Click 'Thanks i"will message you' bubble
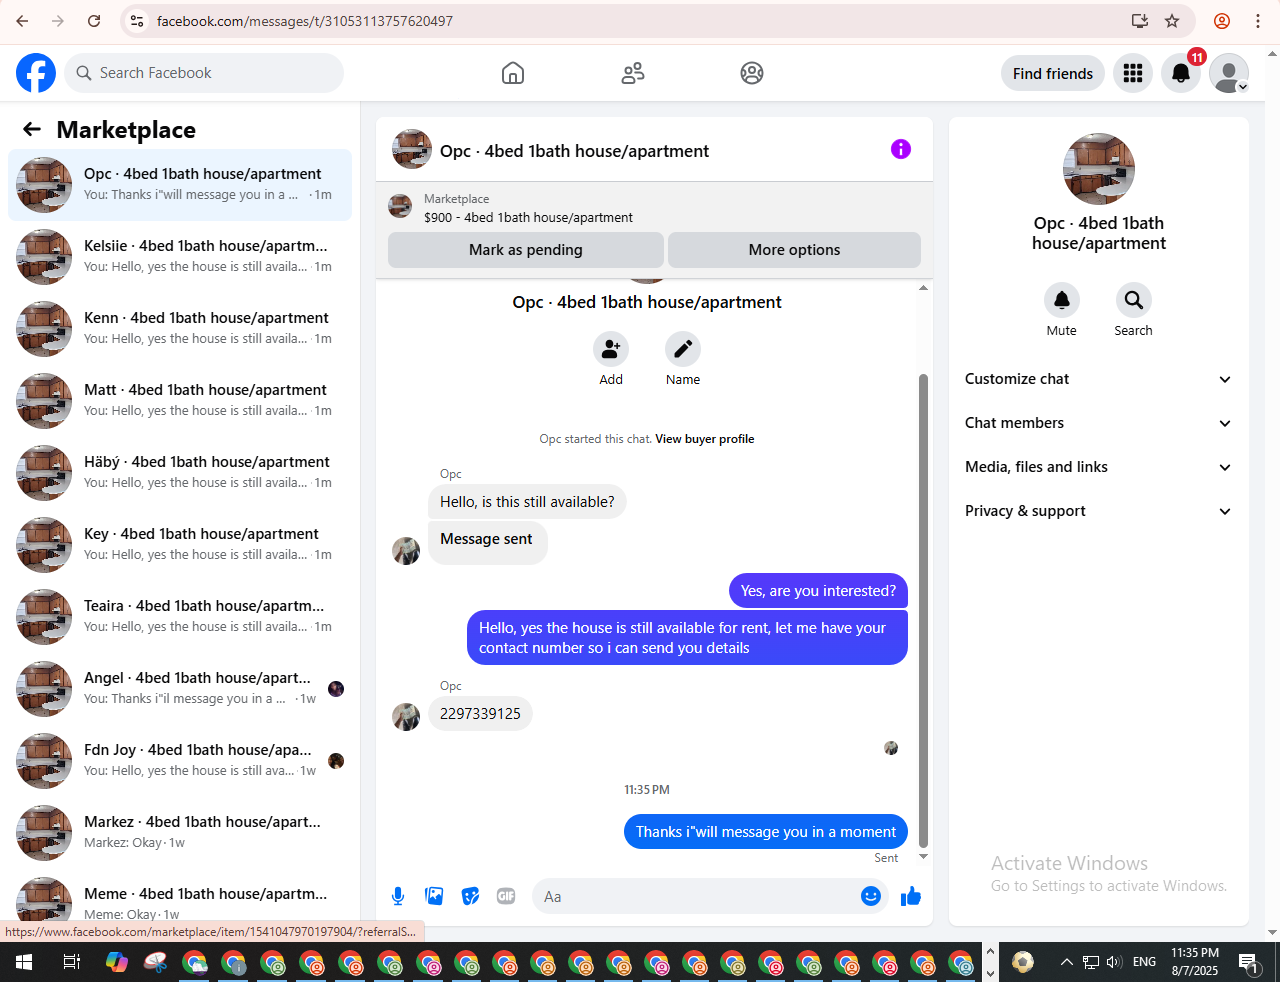 coord(766,832)
